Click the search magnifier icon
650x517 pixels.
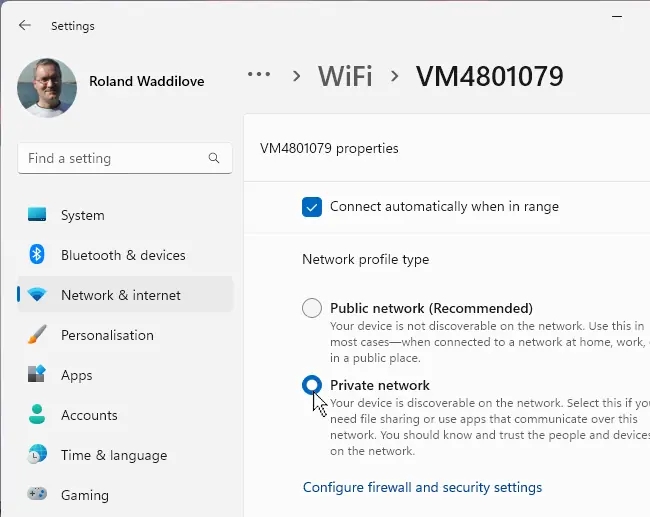click(214, 158)
